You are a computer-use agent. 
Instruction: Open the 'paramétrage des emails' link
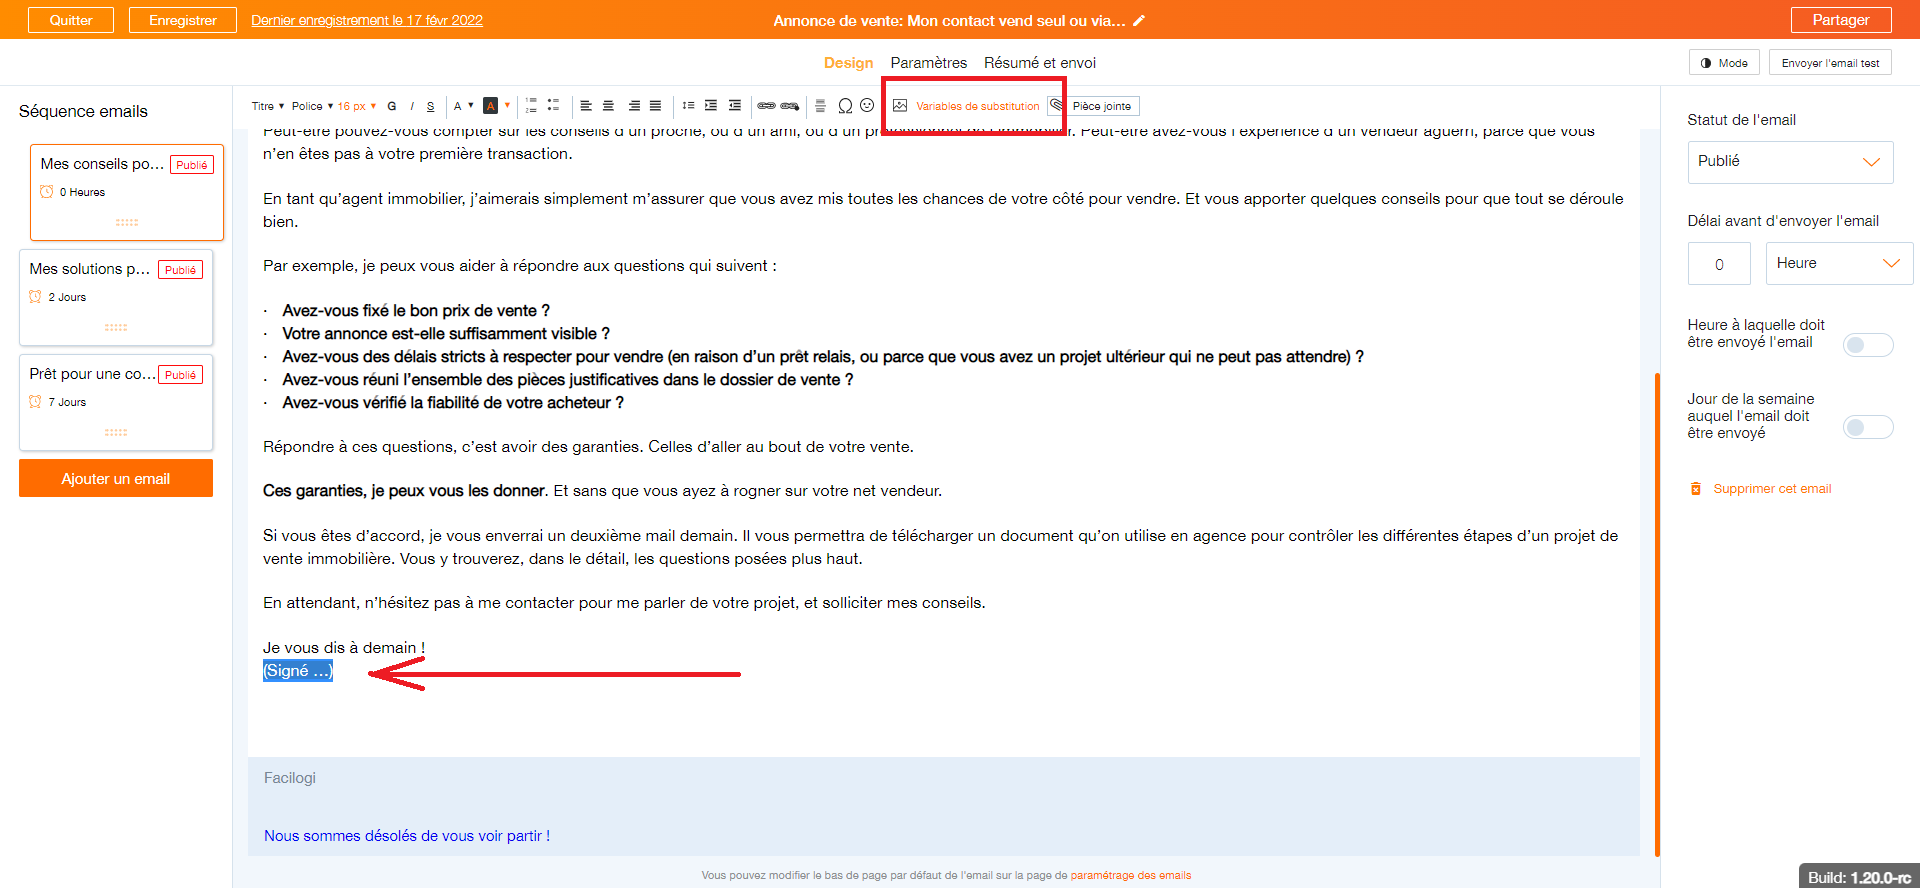pyautogui.click(x=1131, y=875)
